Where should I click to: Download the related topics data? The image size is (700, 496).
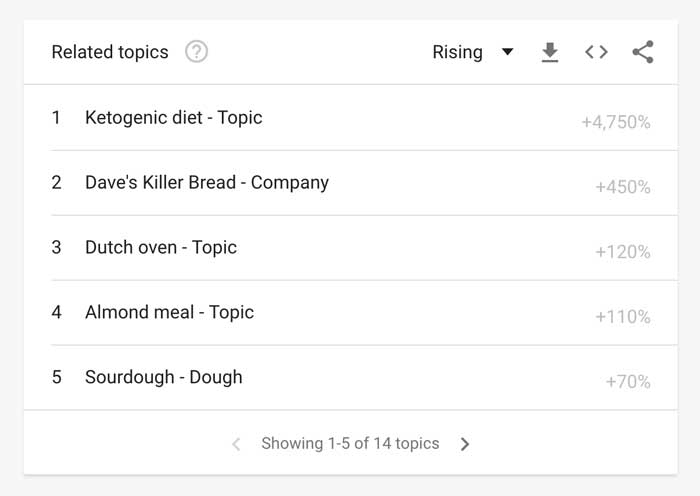550,52
